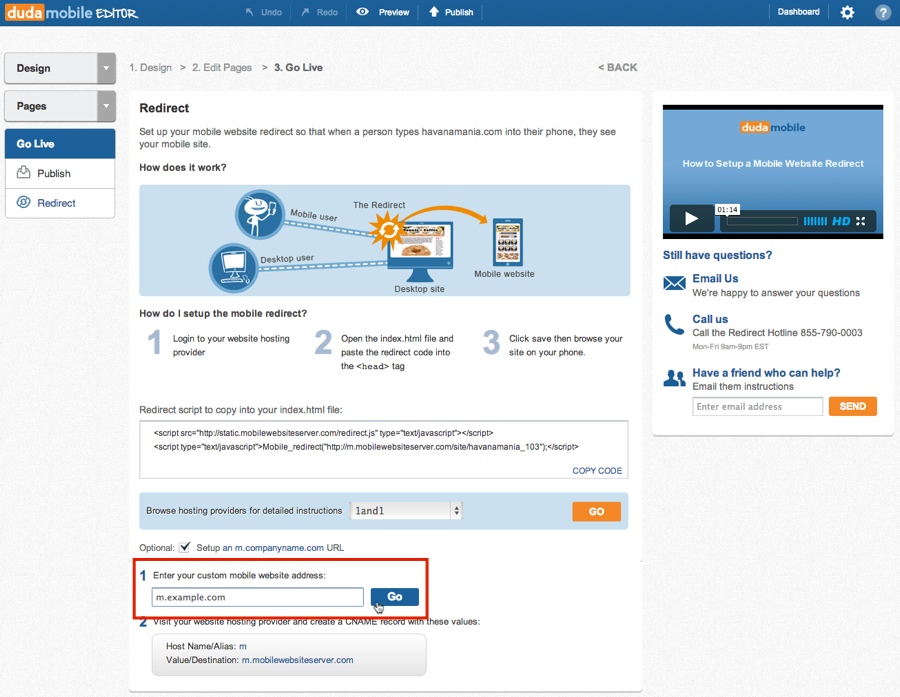The width and height of the screenshot is (900, 697).
Task: Click the Preview eye icon
Action: pyautogui.click(x=362, y=11)
